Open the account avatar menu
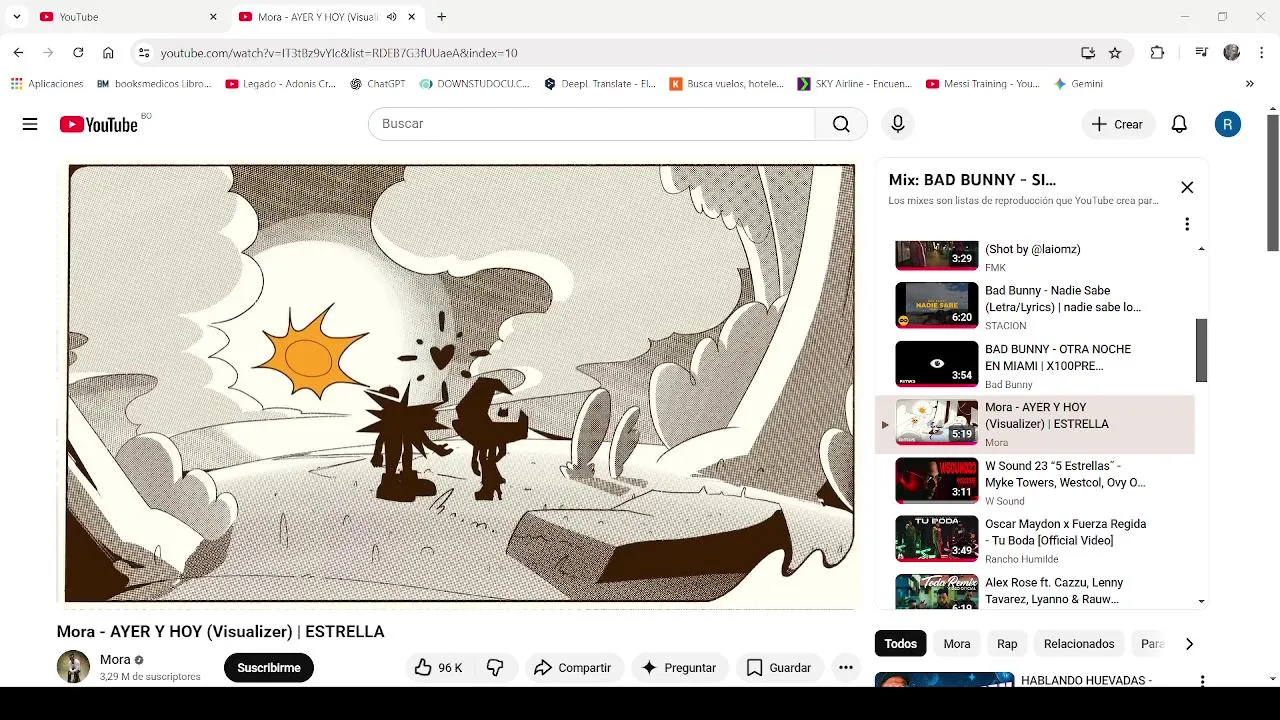Screen dimensions: 1280x720 [1228, 124]
